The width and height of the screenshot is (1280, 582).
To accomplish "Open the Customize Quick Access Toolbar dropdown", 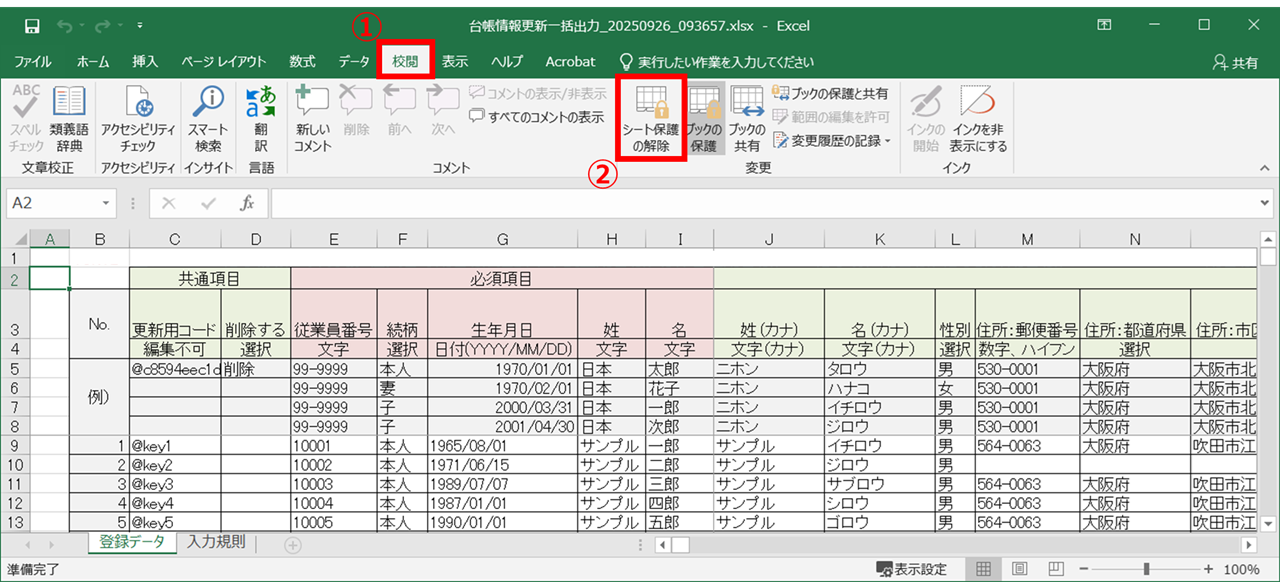I will [x=138, y=25].
